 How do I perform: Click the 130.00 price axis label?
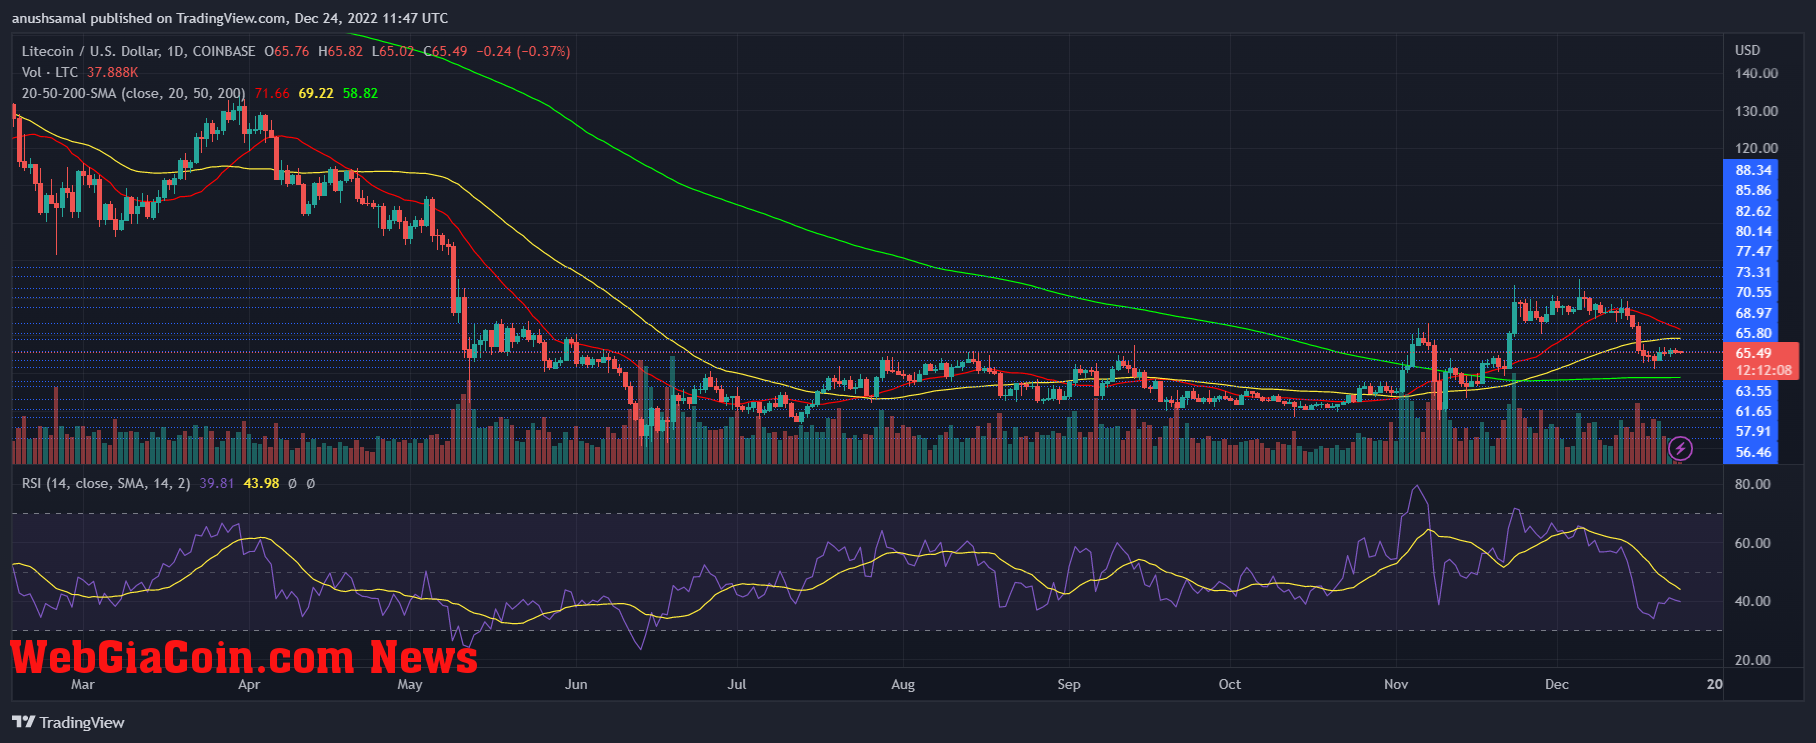pyautogui.click(x=1757, y=111)
